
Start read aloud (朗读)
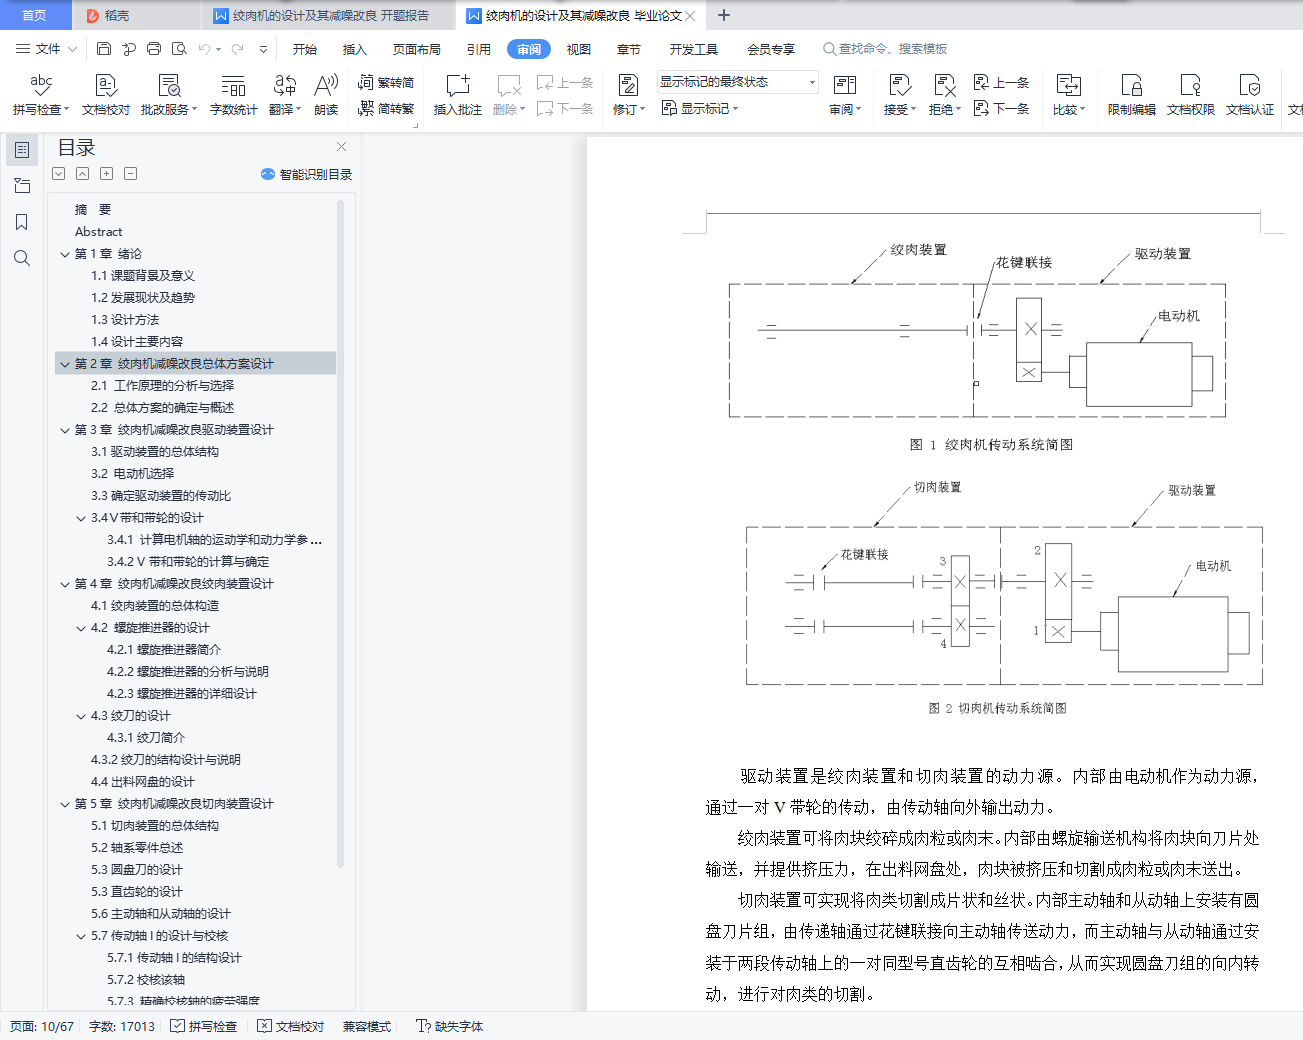(x=326, y=95)
